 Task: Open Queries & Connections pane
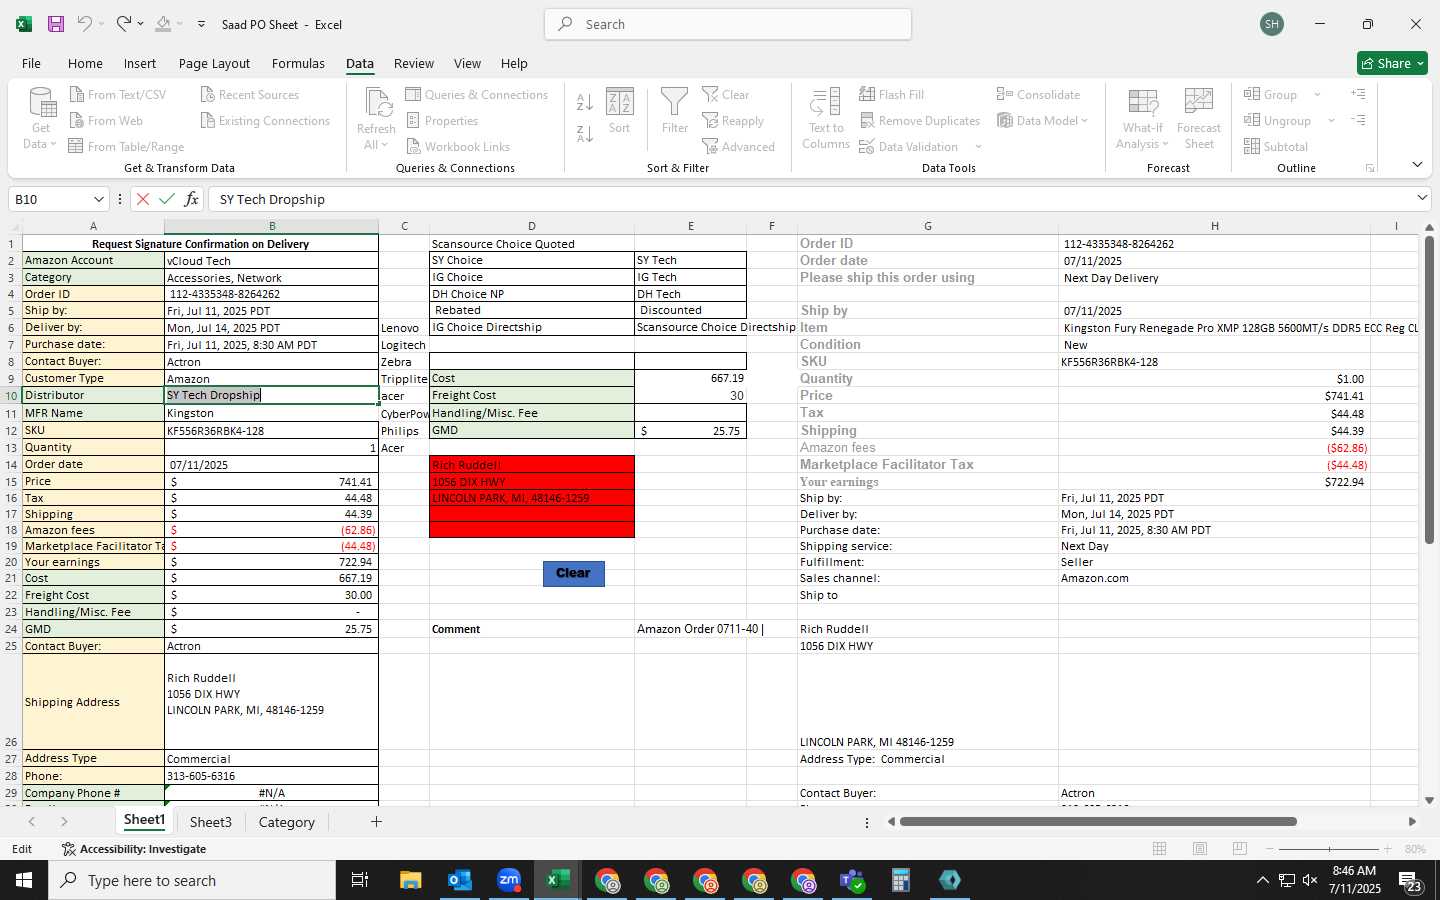pyautogui.click(x=476, y=94)
